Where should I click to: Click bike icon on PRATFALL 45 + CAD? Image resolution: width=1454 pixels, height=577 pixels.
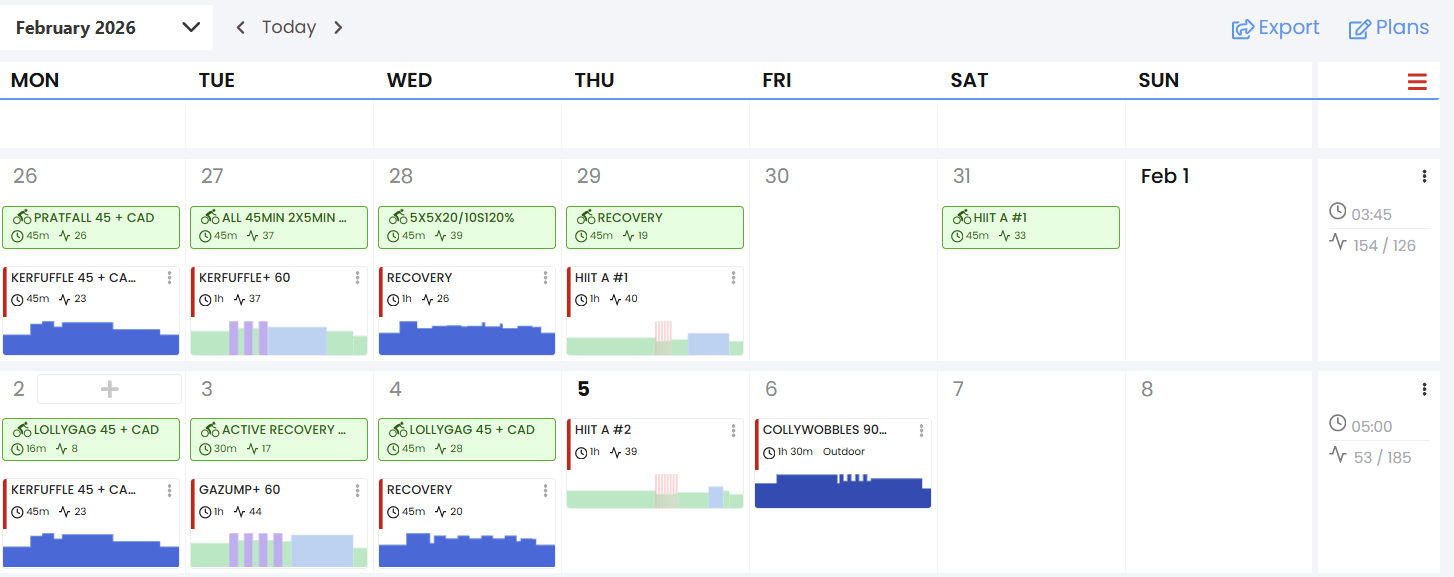click(22, 218)
